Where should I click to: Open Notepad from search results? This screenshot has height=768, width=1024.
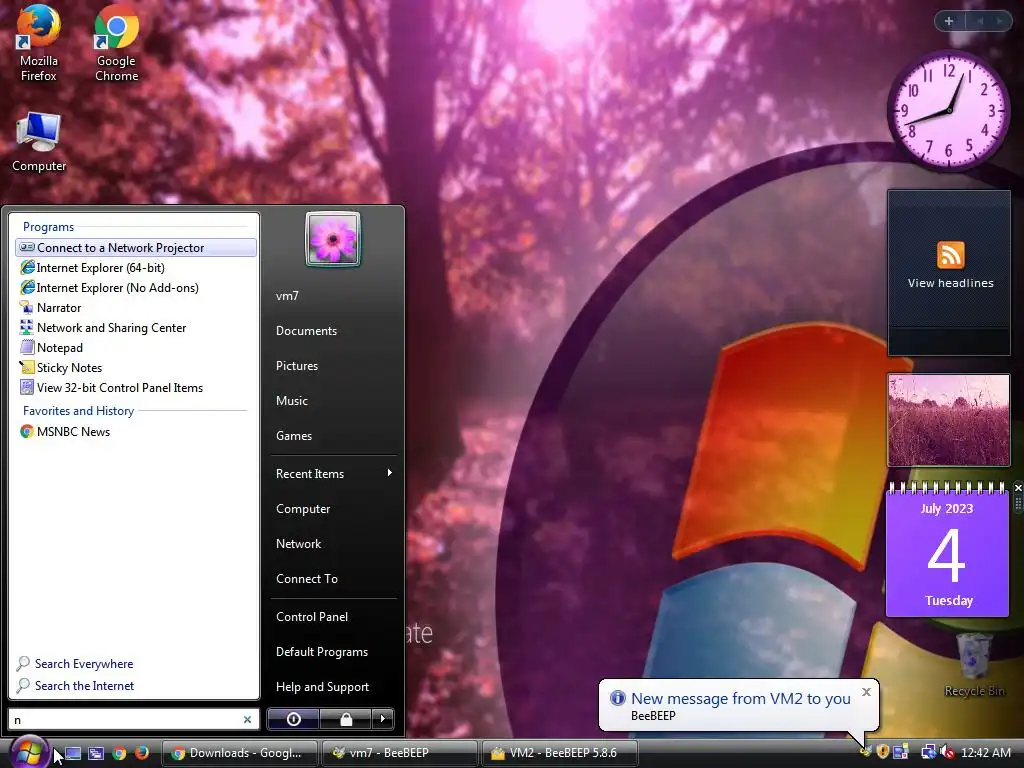point(136,348)
